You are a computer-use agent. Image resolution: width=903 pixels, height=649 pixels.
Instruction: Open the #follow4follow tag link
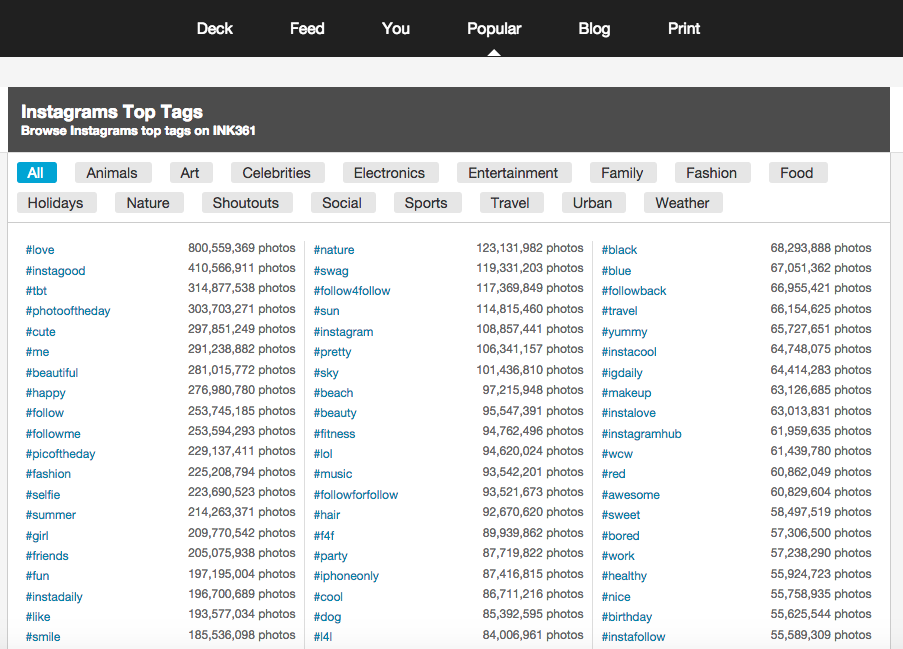click(352, 291)
